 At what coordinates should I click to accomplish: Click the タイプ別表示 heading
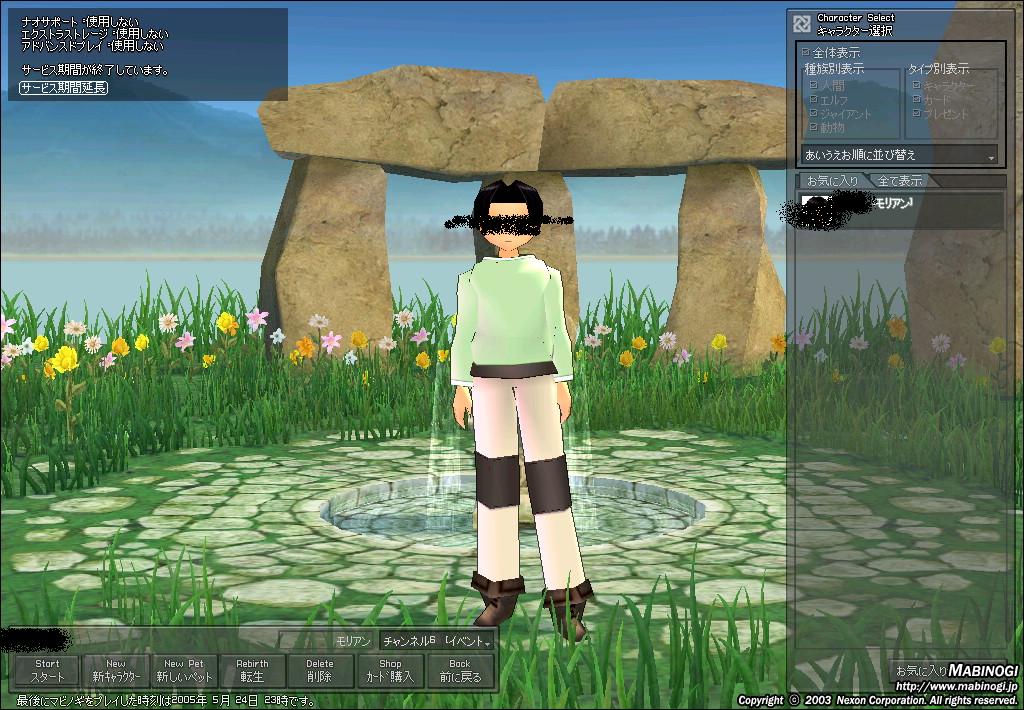[938, 69]
